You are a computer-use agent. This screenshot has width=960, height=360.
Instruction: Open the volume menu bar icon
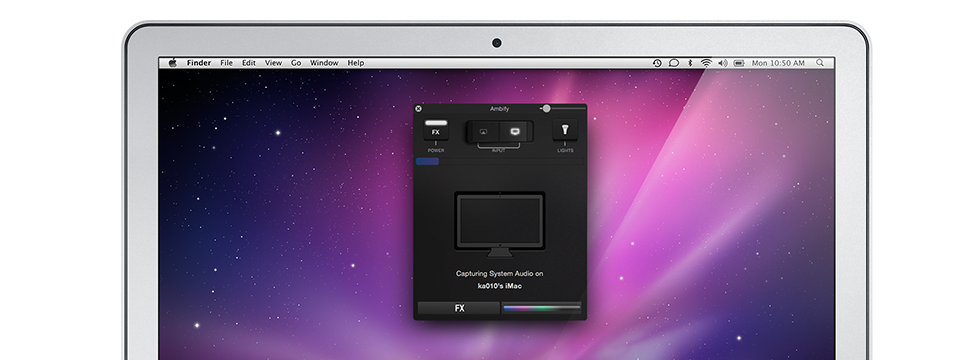coord(722,62)
